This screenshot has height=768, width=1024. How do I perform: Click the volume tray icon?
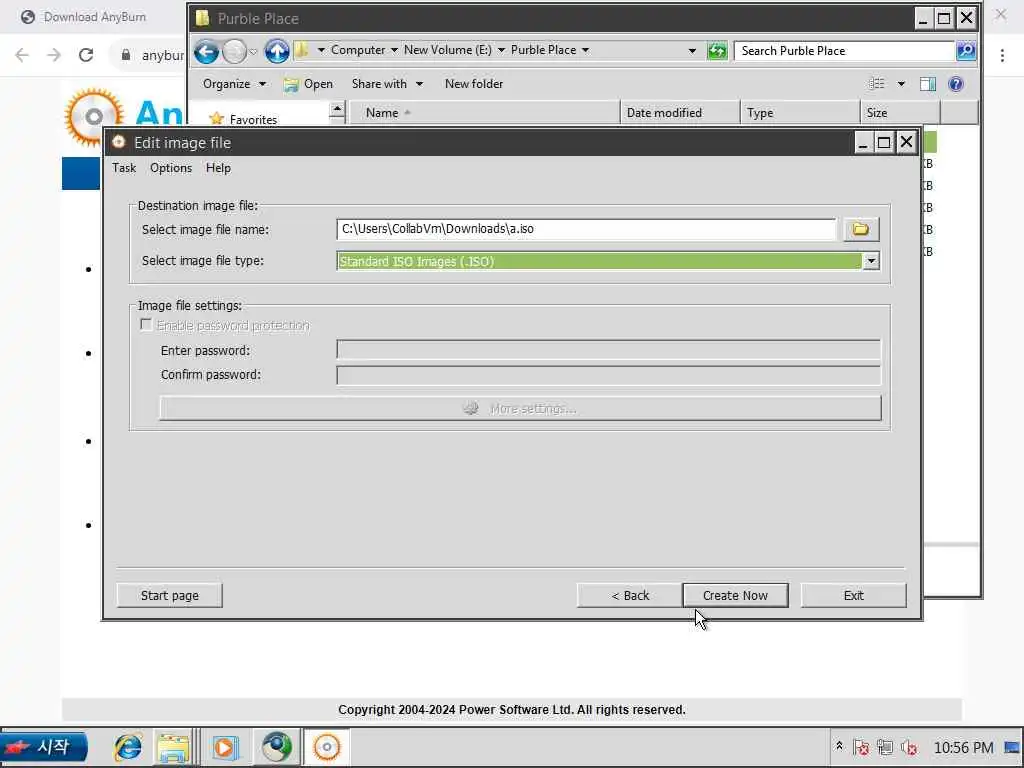coord(909,747)
